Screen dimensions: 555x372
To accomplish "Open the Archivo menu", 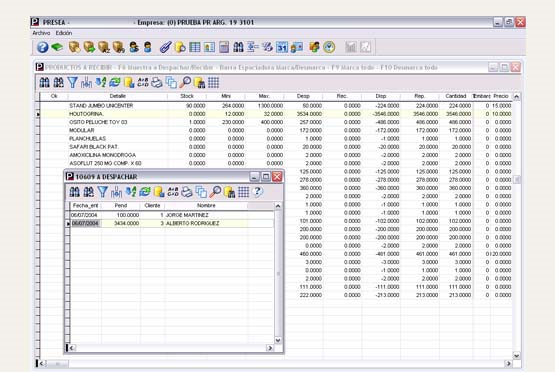I will coord(41,33).
